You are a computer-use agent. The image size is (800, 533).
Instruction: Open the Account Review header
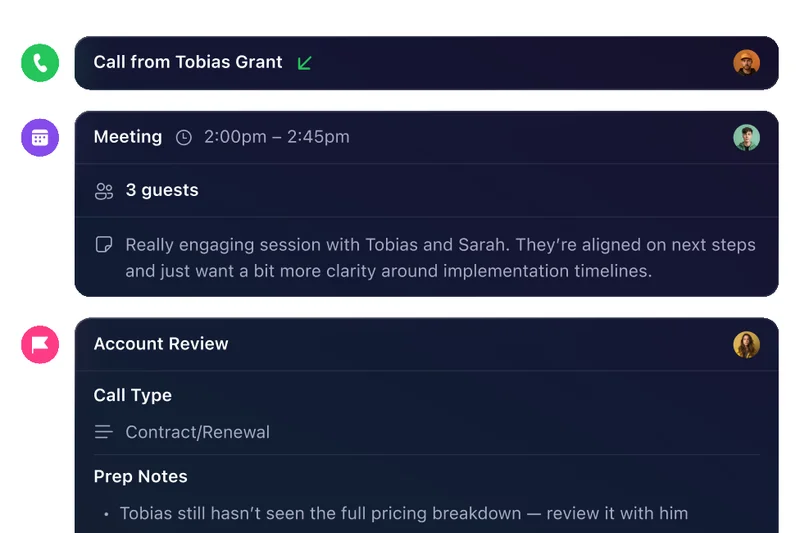(x=161, y=344)
